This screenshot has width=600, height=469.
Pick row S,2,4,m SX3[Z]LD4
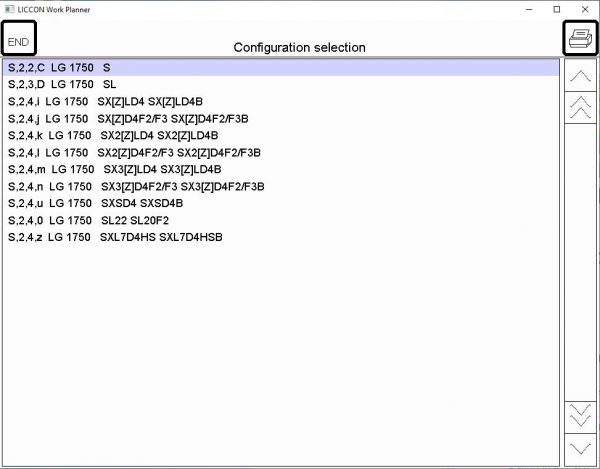coord(281,169)
